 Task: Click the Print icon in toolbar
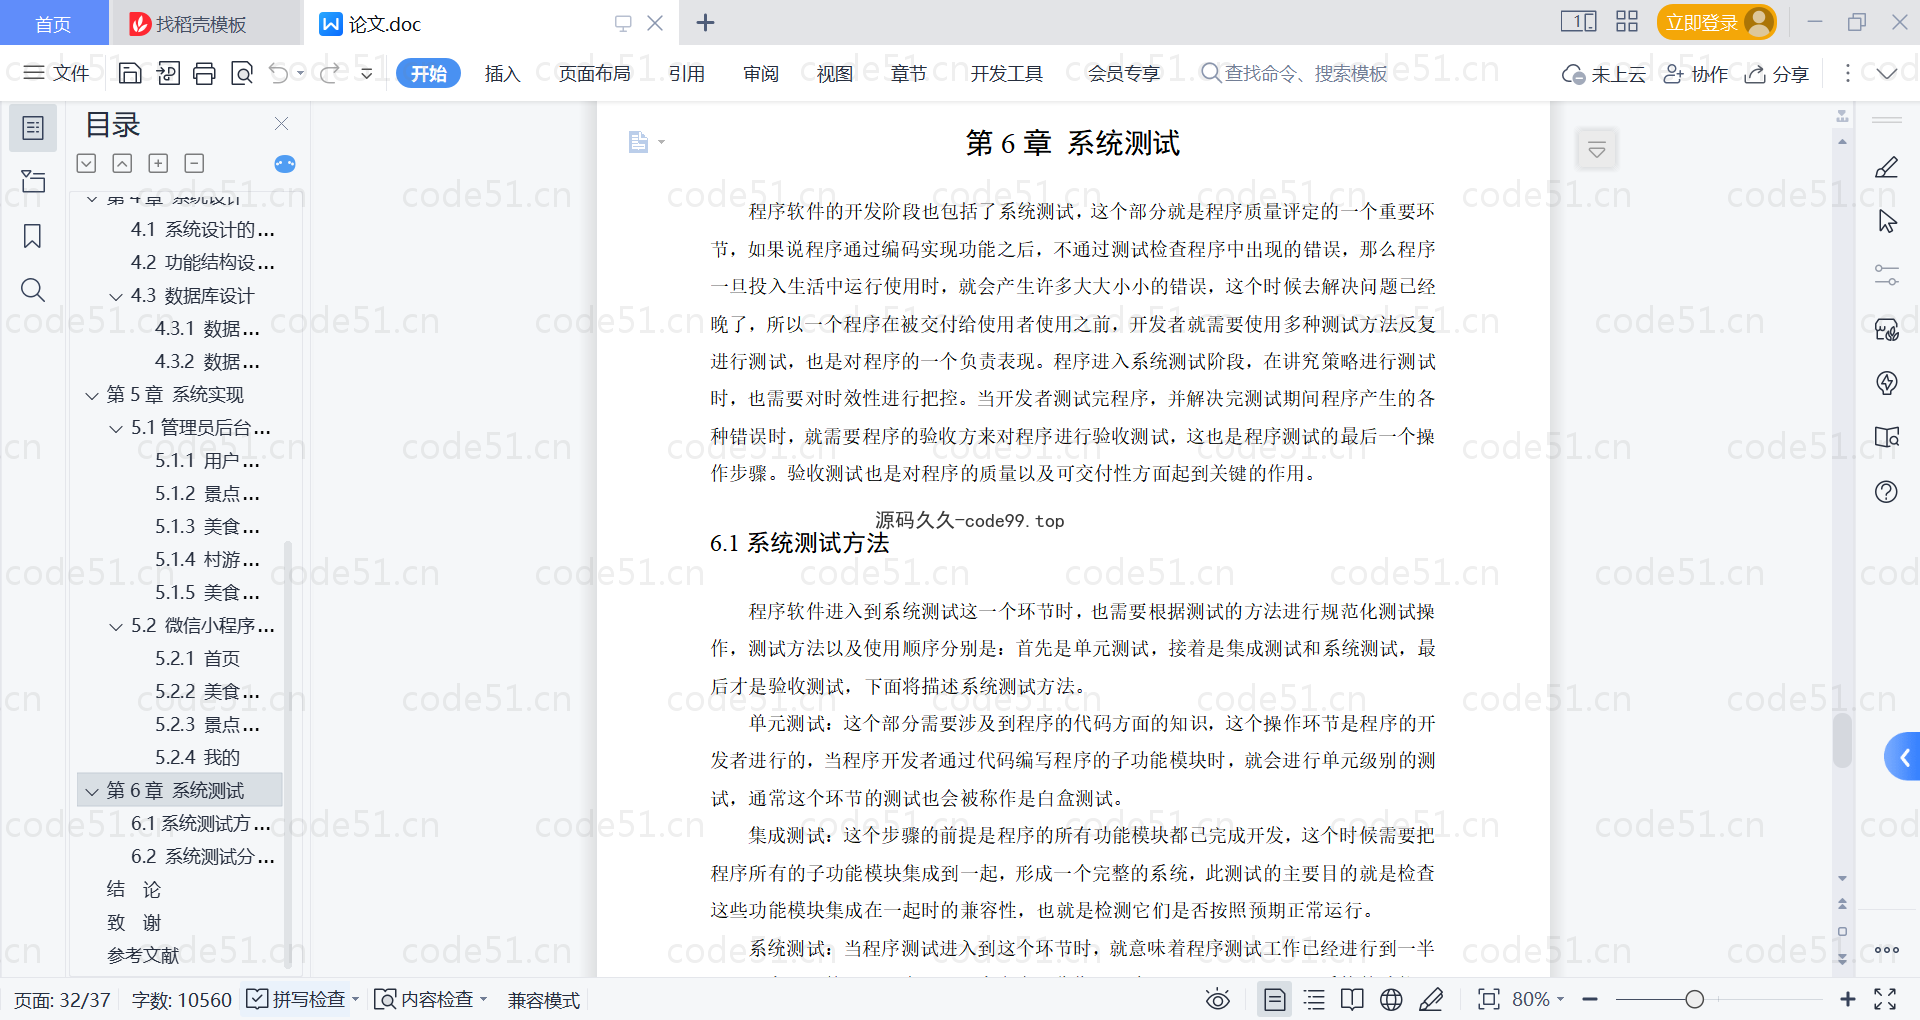pos(204,73)
